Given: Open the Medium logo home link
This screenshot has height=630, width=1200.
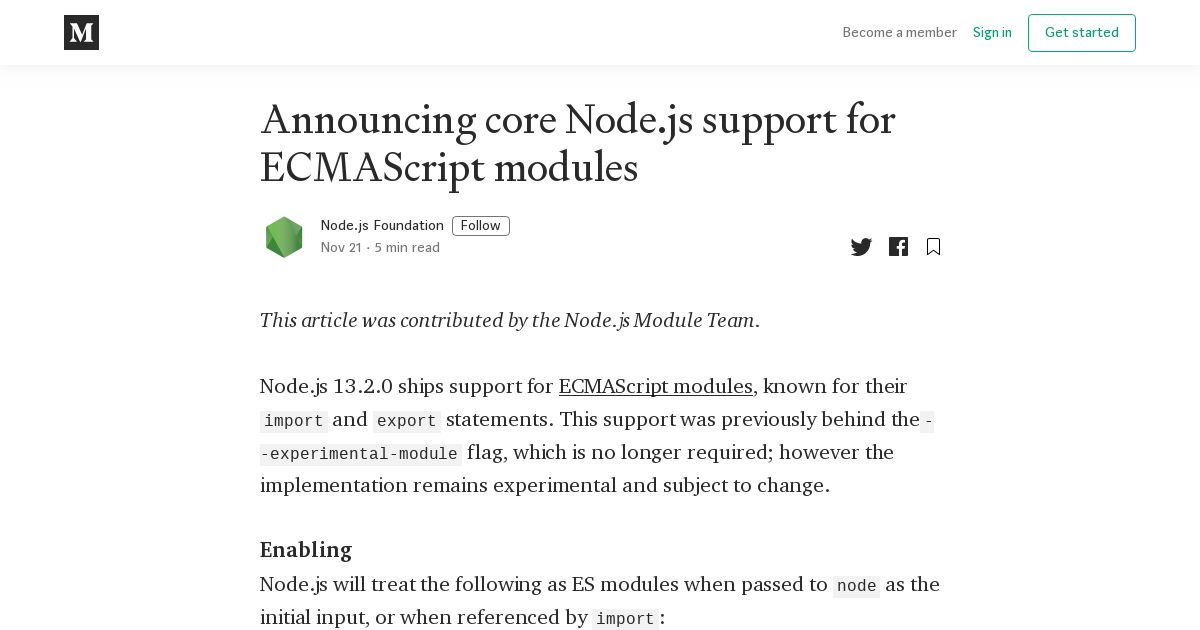Looking at the screenshot, I should coord(81,33).
